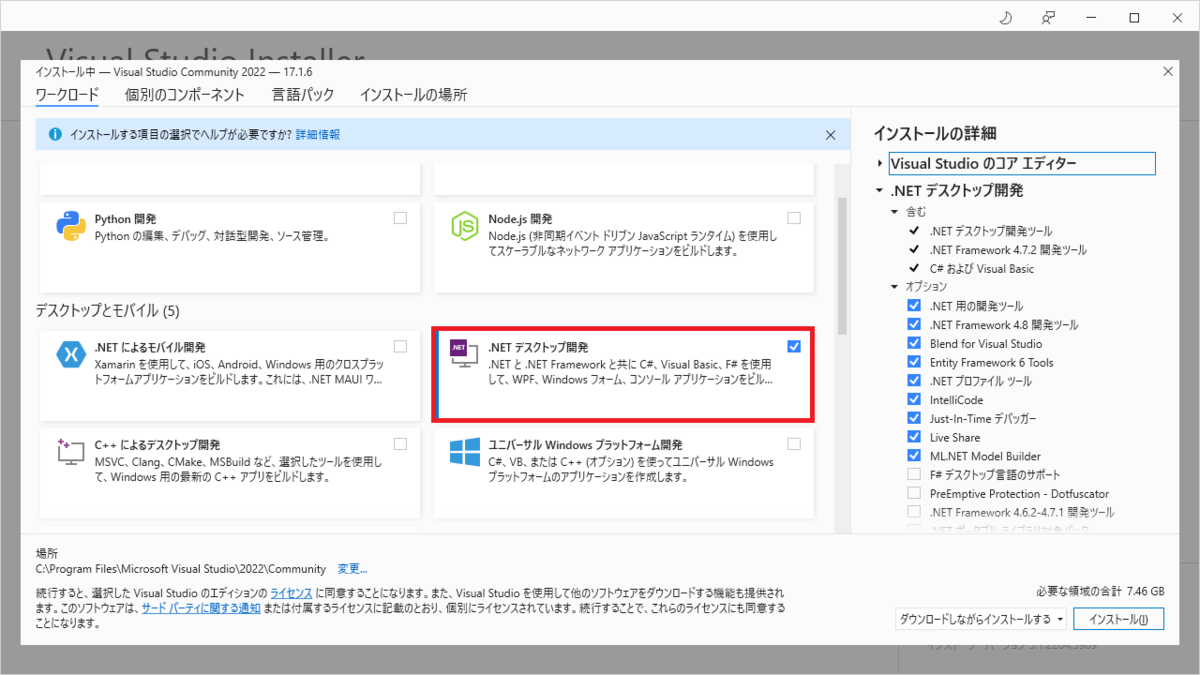Enable .NET Framework 4.6.2-4.7.1 開発ツール option

click(913, 512)
